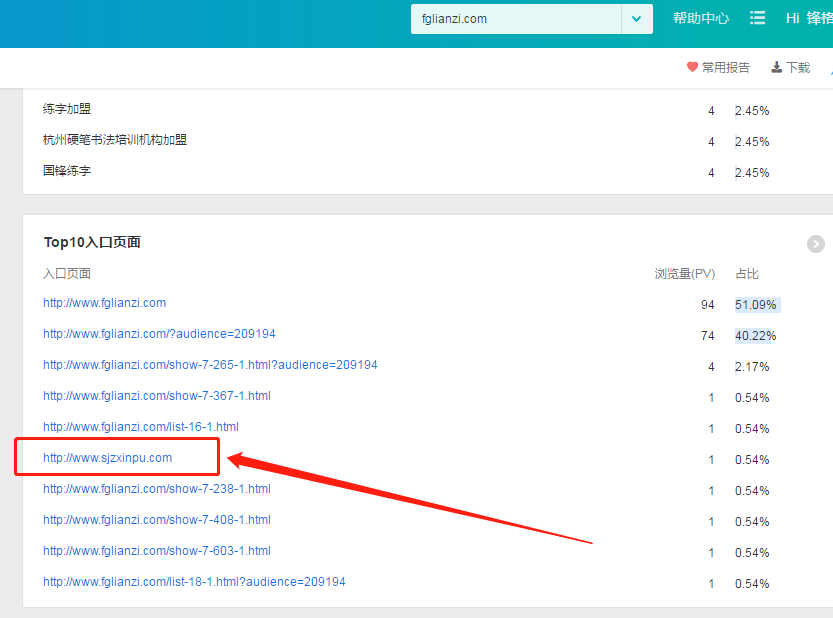Open http://www.fglianzi.com entry page link

104,303
